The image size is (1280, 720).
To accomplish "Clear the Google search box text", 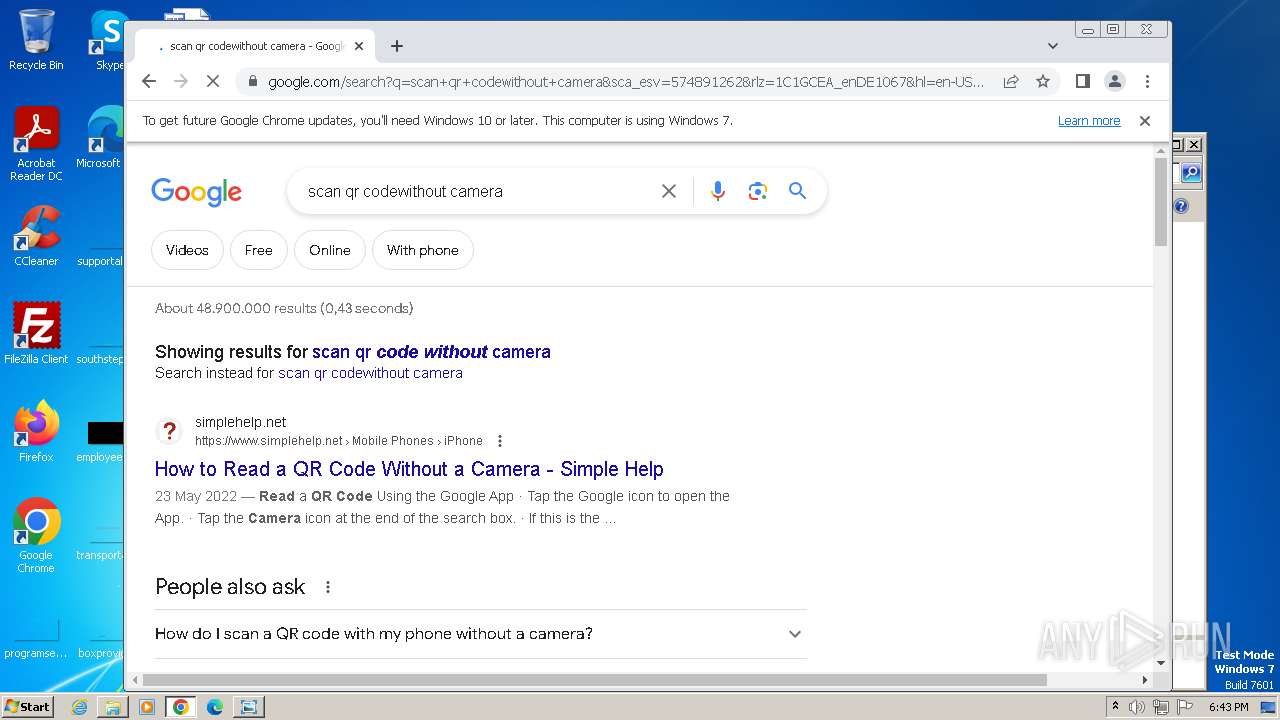I will coord(669,191).
